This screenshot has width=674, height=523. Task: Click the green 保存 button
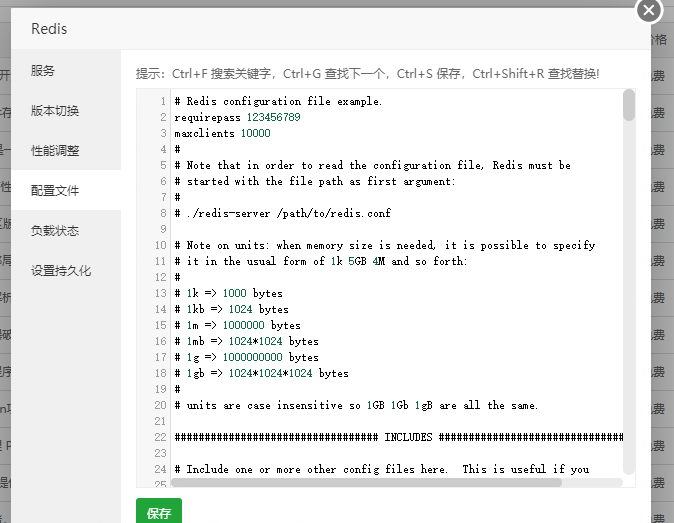pyautogui.click(x=159, y=512)
